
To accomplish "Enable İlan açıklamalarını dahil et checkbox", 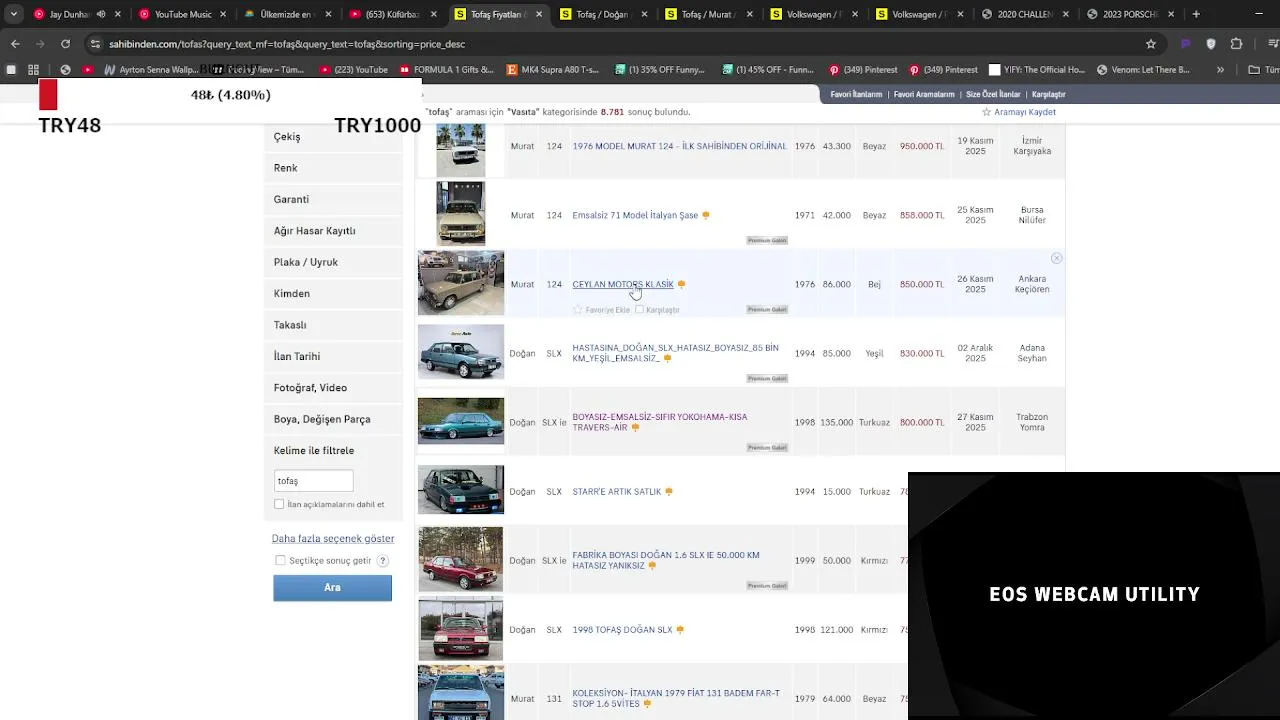I will (x=279, y=504).
